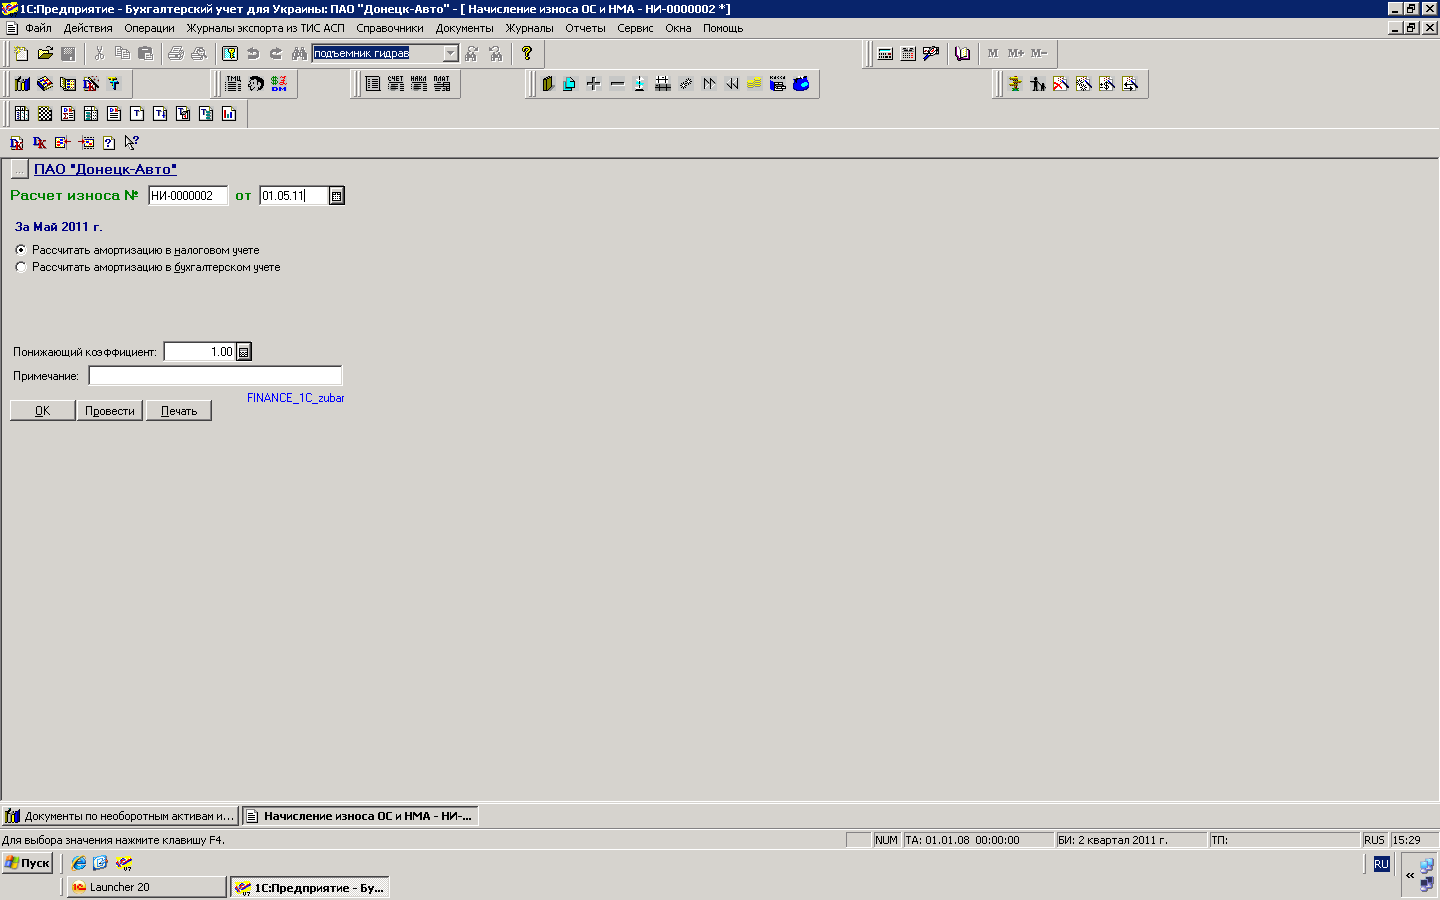
Task: Click the plus sign toolbar icon
Action: [x=593, y=83]
